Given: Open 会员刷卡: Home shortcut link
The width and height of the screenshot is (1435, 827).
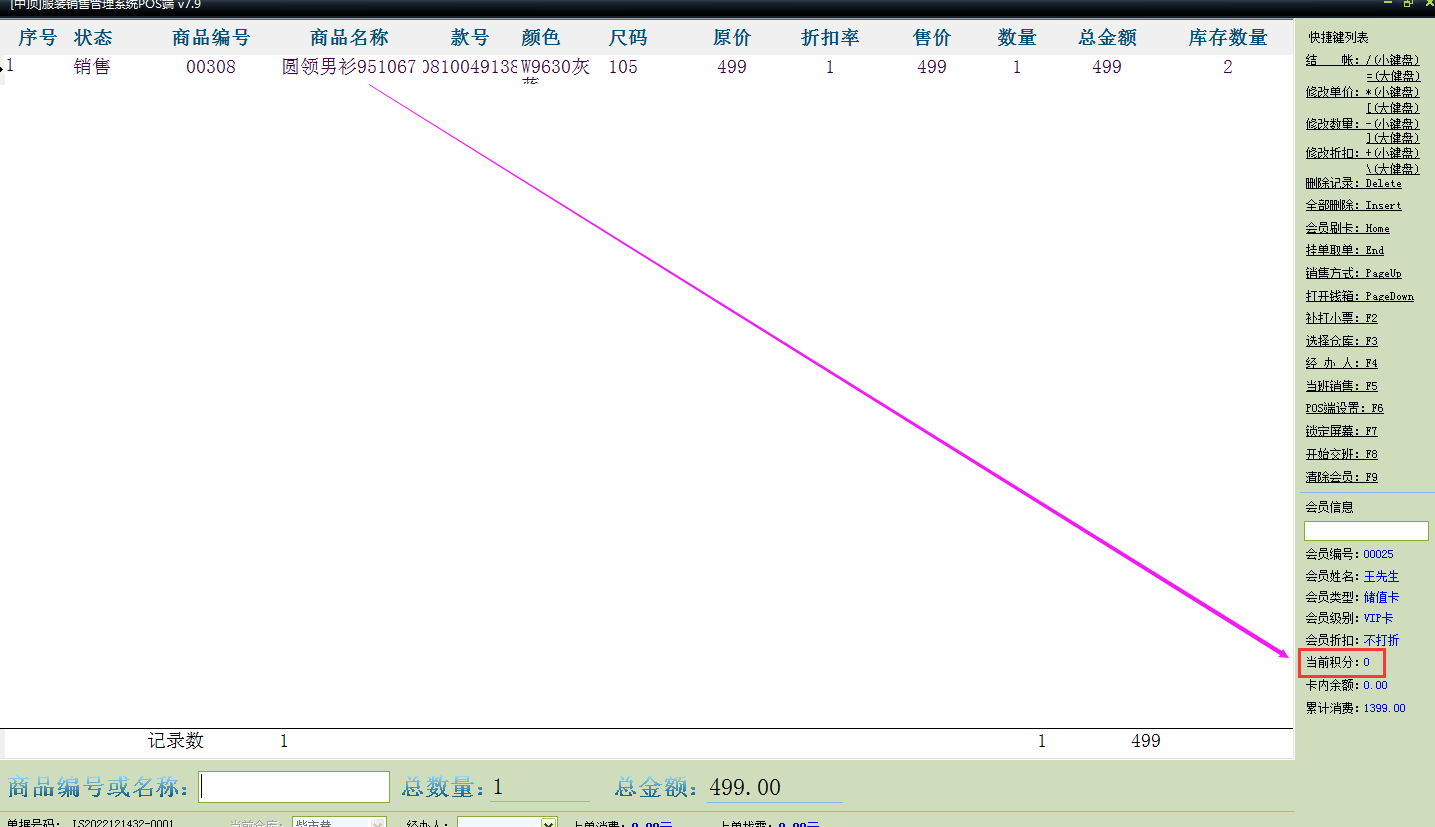Looking at the screenshot, I should click(x=1347, y=228).
